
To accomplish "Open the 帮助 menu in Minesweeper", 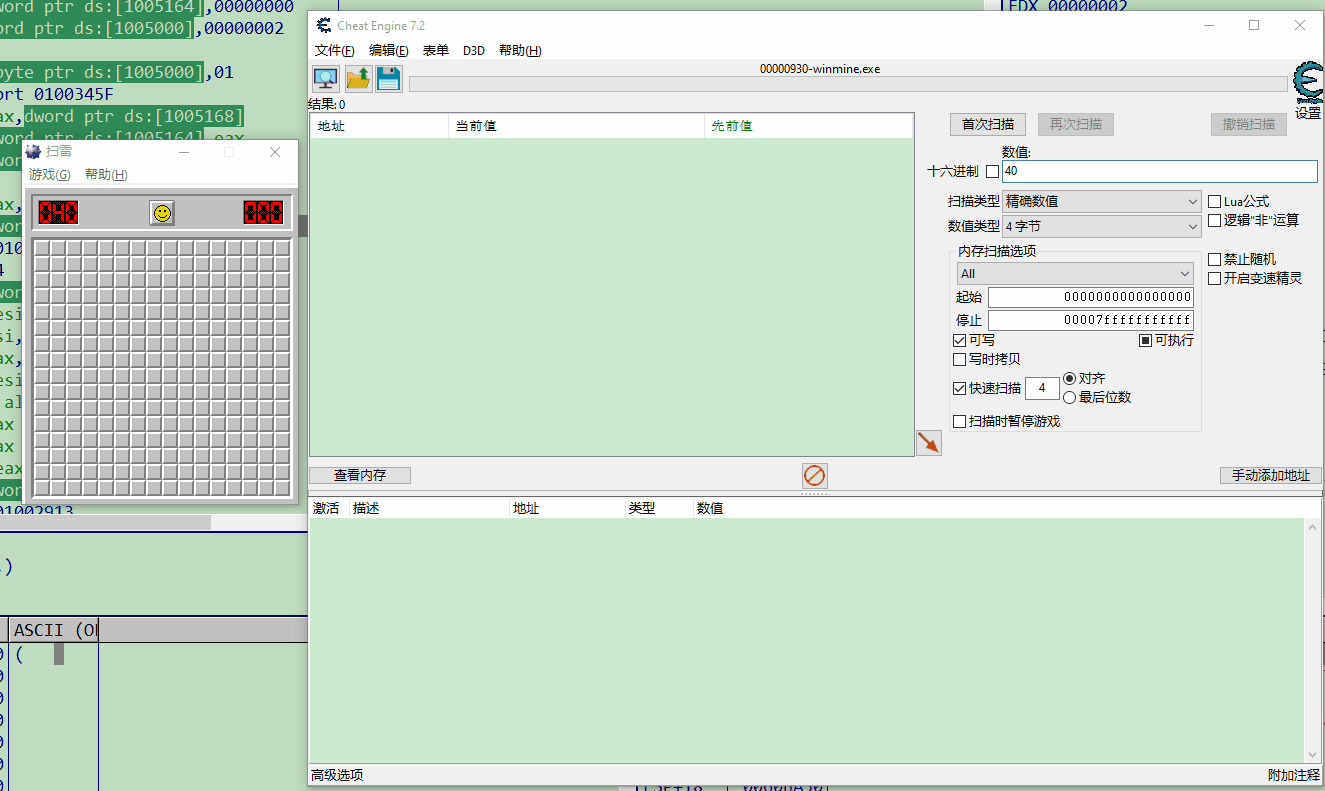I will click(x=107, y=175).
